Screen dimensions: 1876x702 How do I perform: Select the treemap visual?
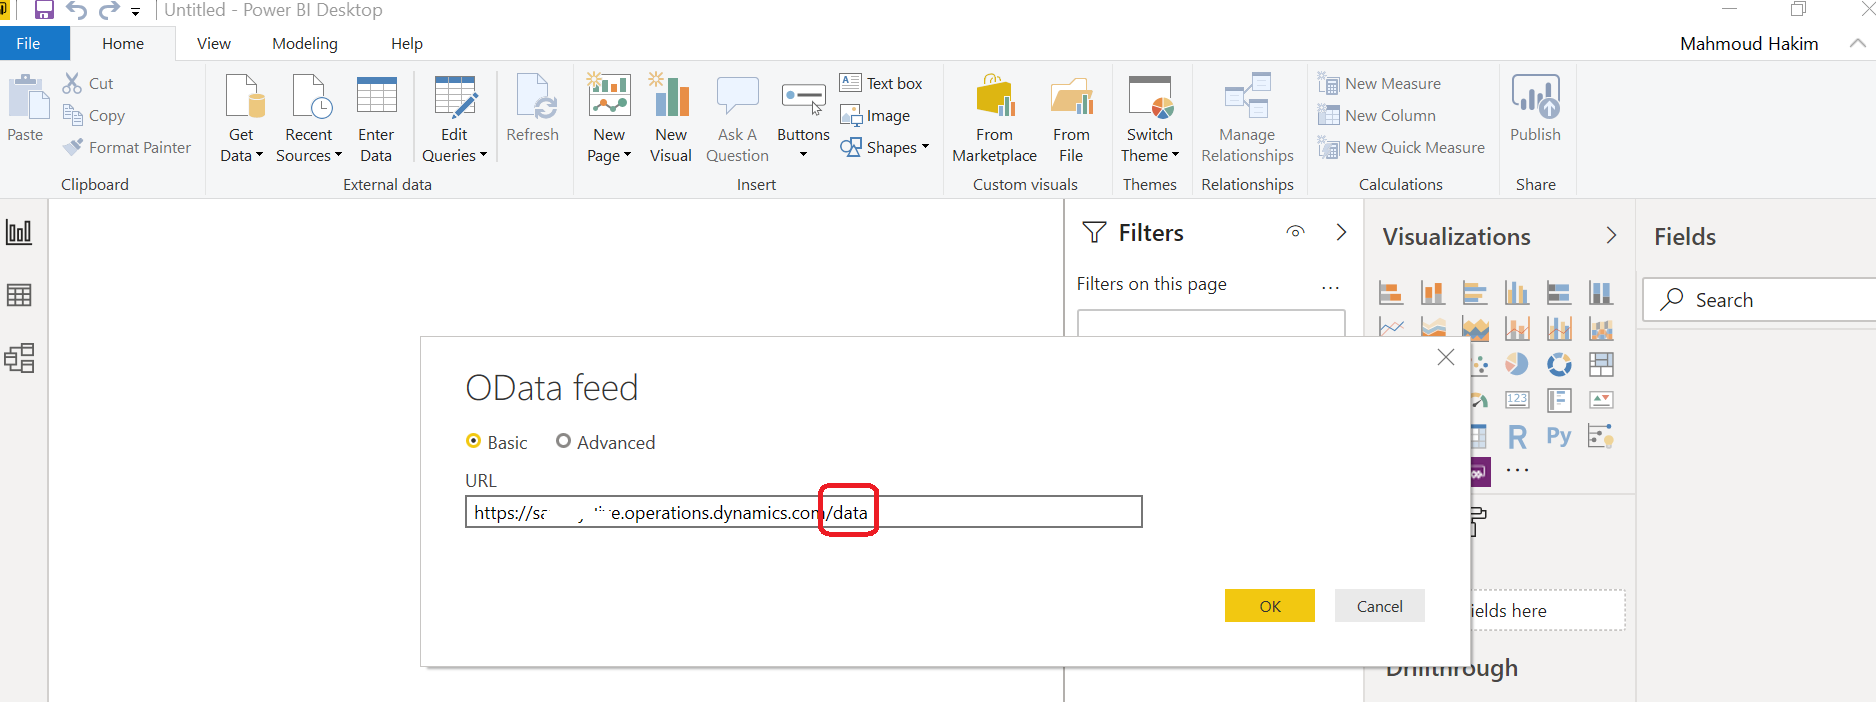pos(1601,364)
